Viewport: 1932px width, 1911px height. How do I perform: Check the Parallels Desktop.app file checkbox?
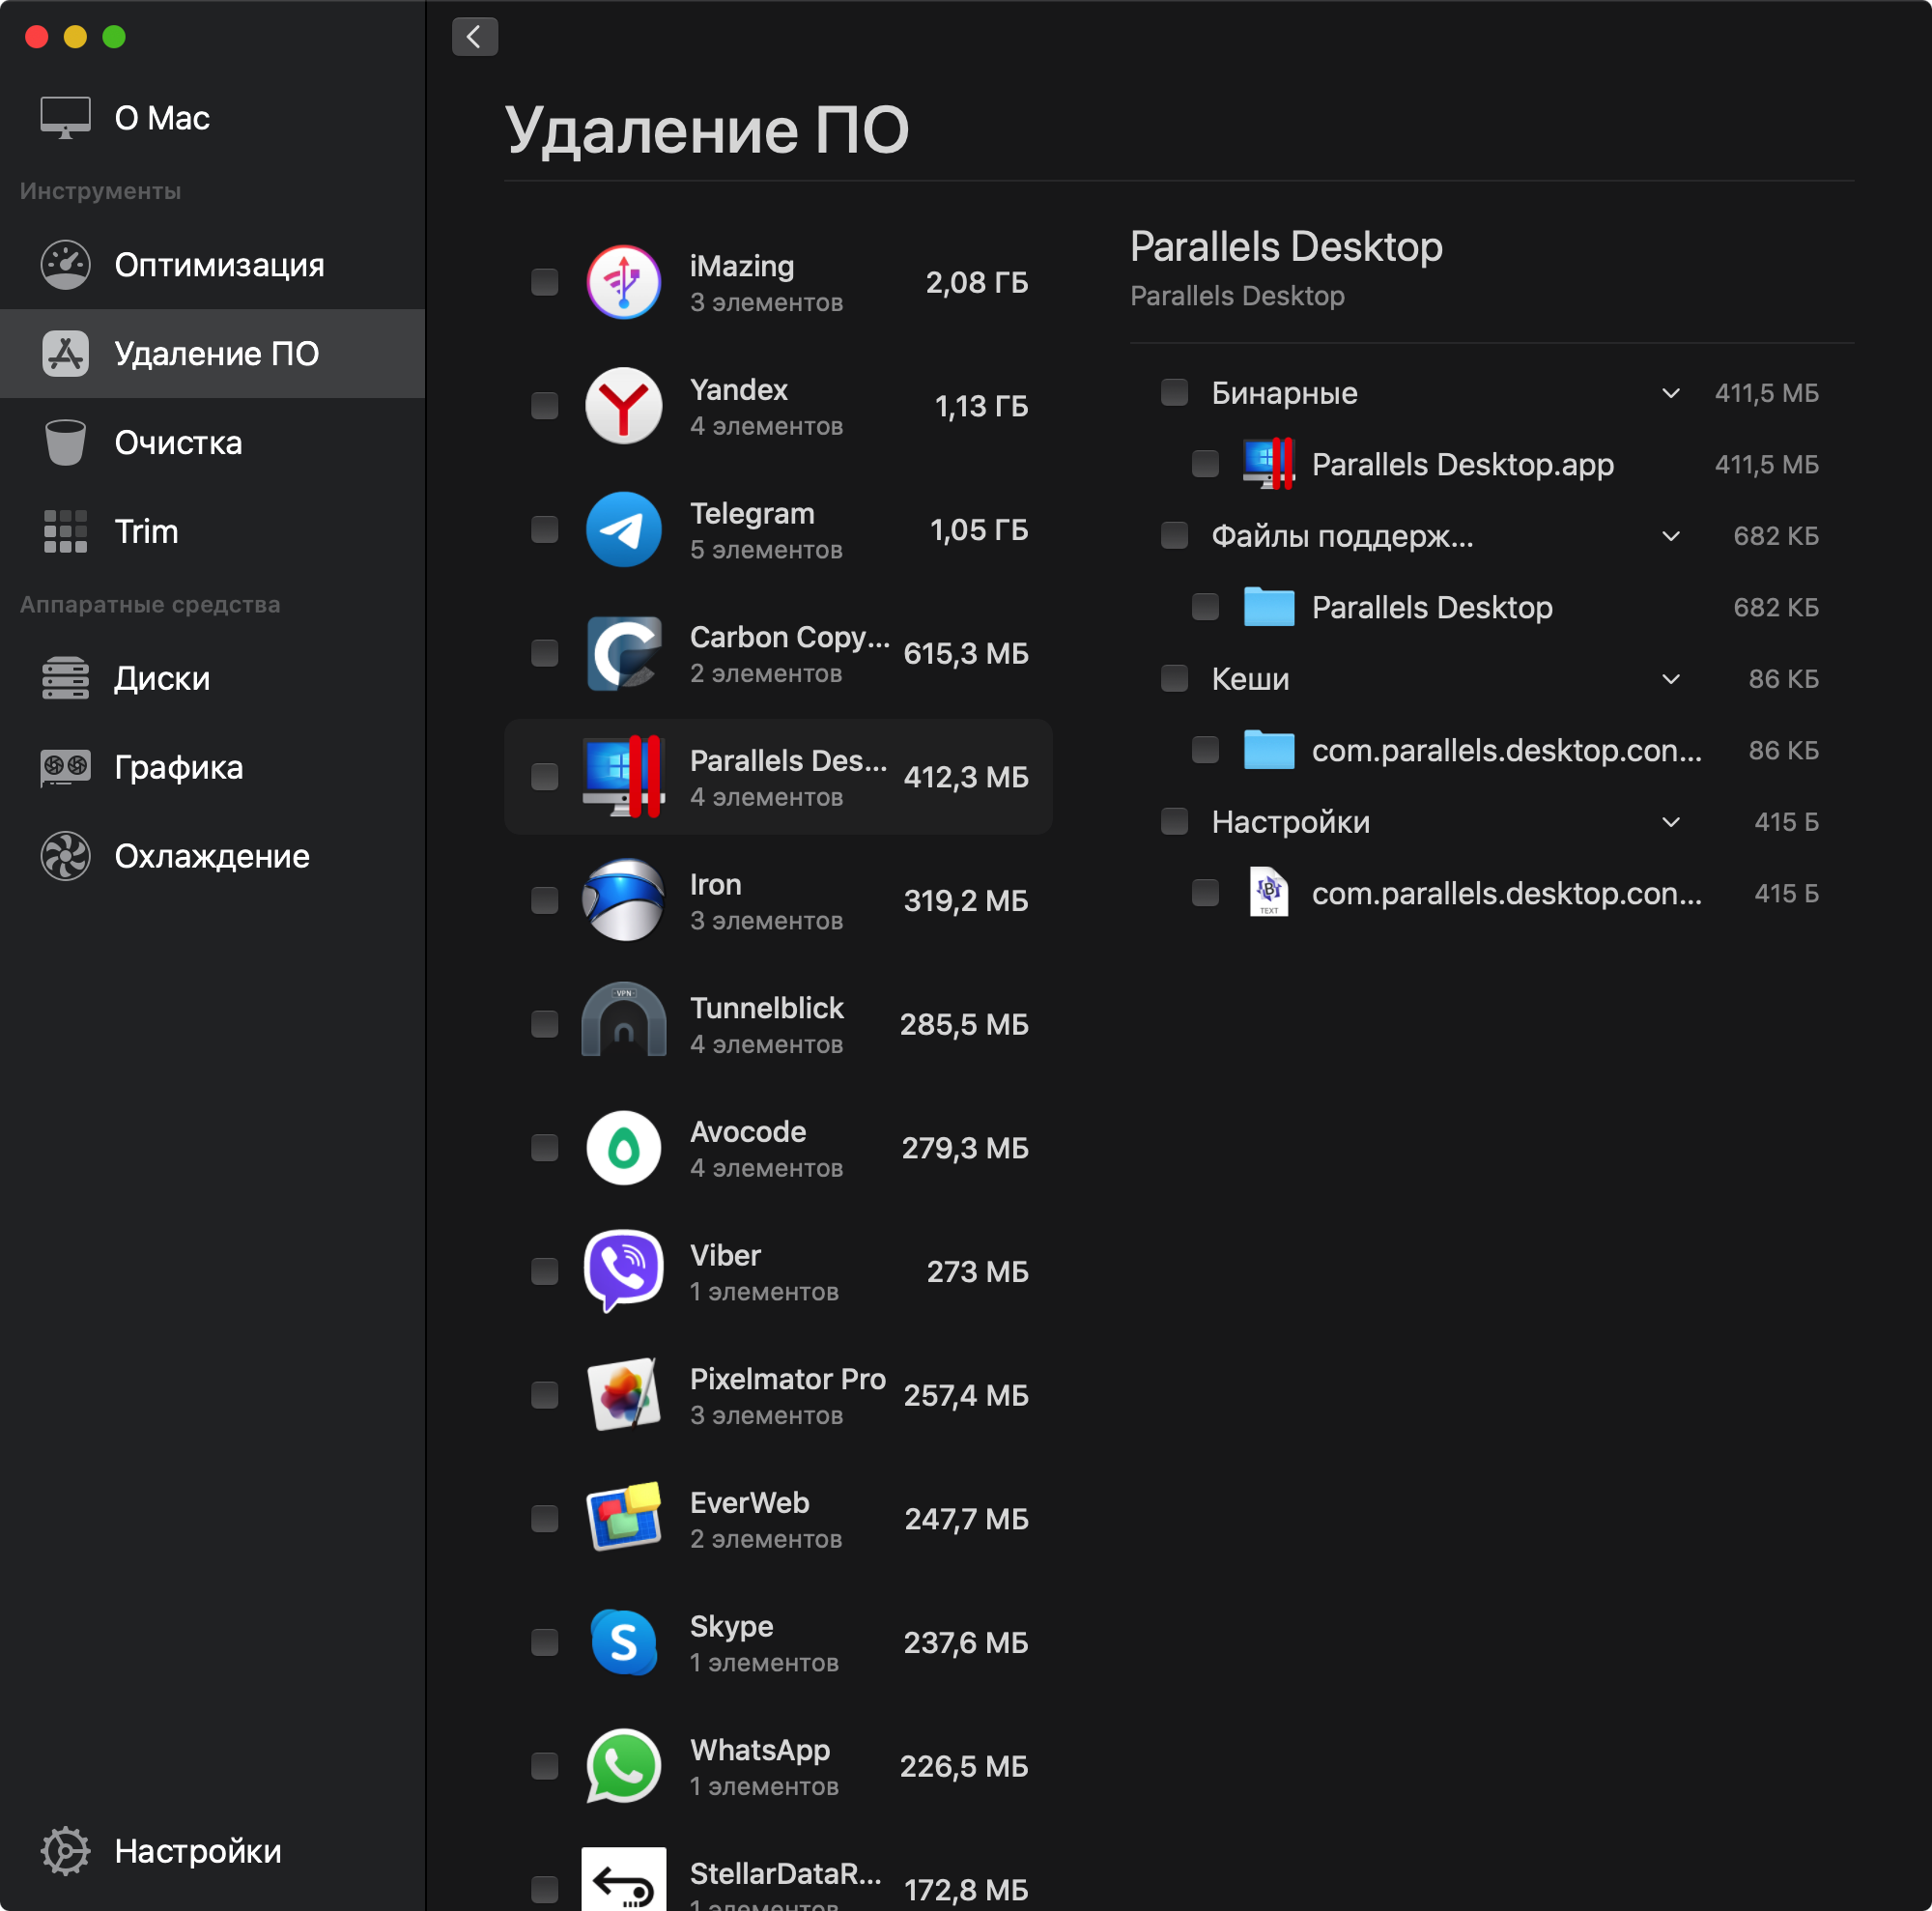tap(1205, 464)
